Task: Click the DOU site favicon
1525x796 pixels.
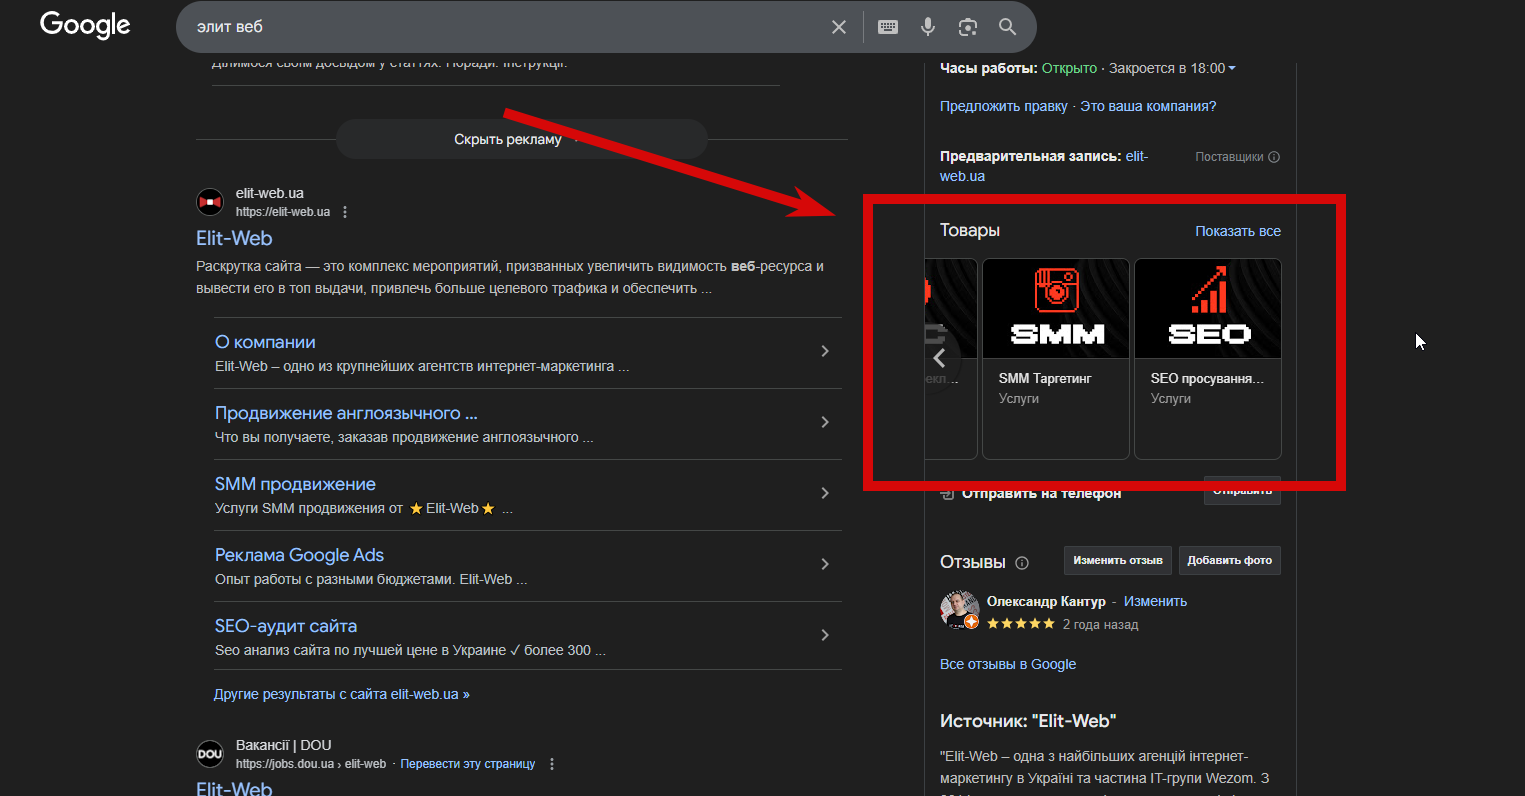Action: (x=210, y=754)
